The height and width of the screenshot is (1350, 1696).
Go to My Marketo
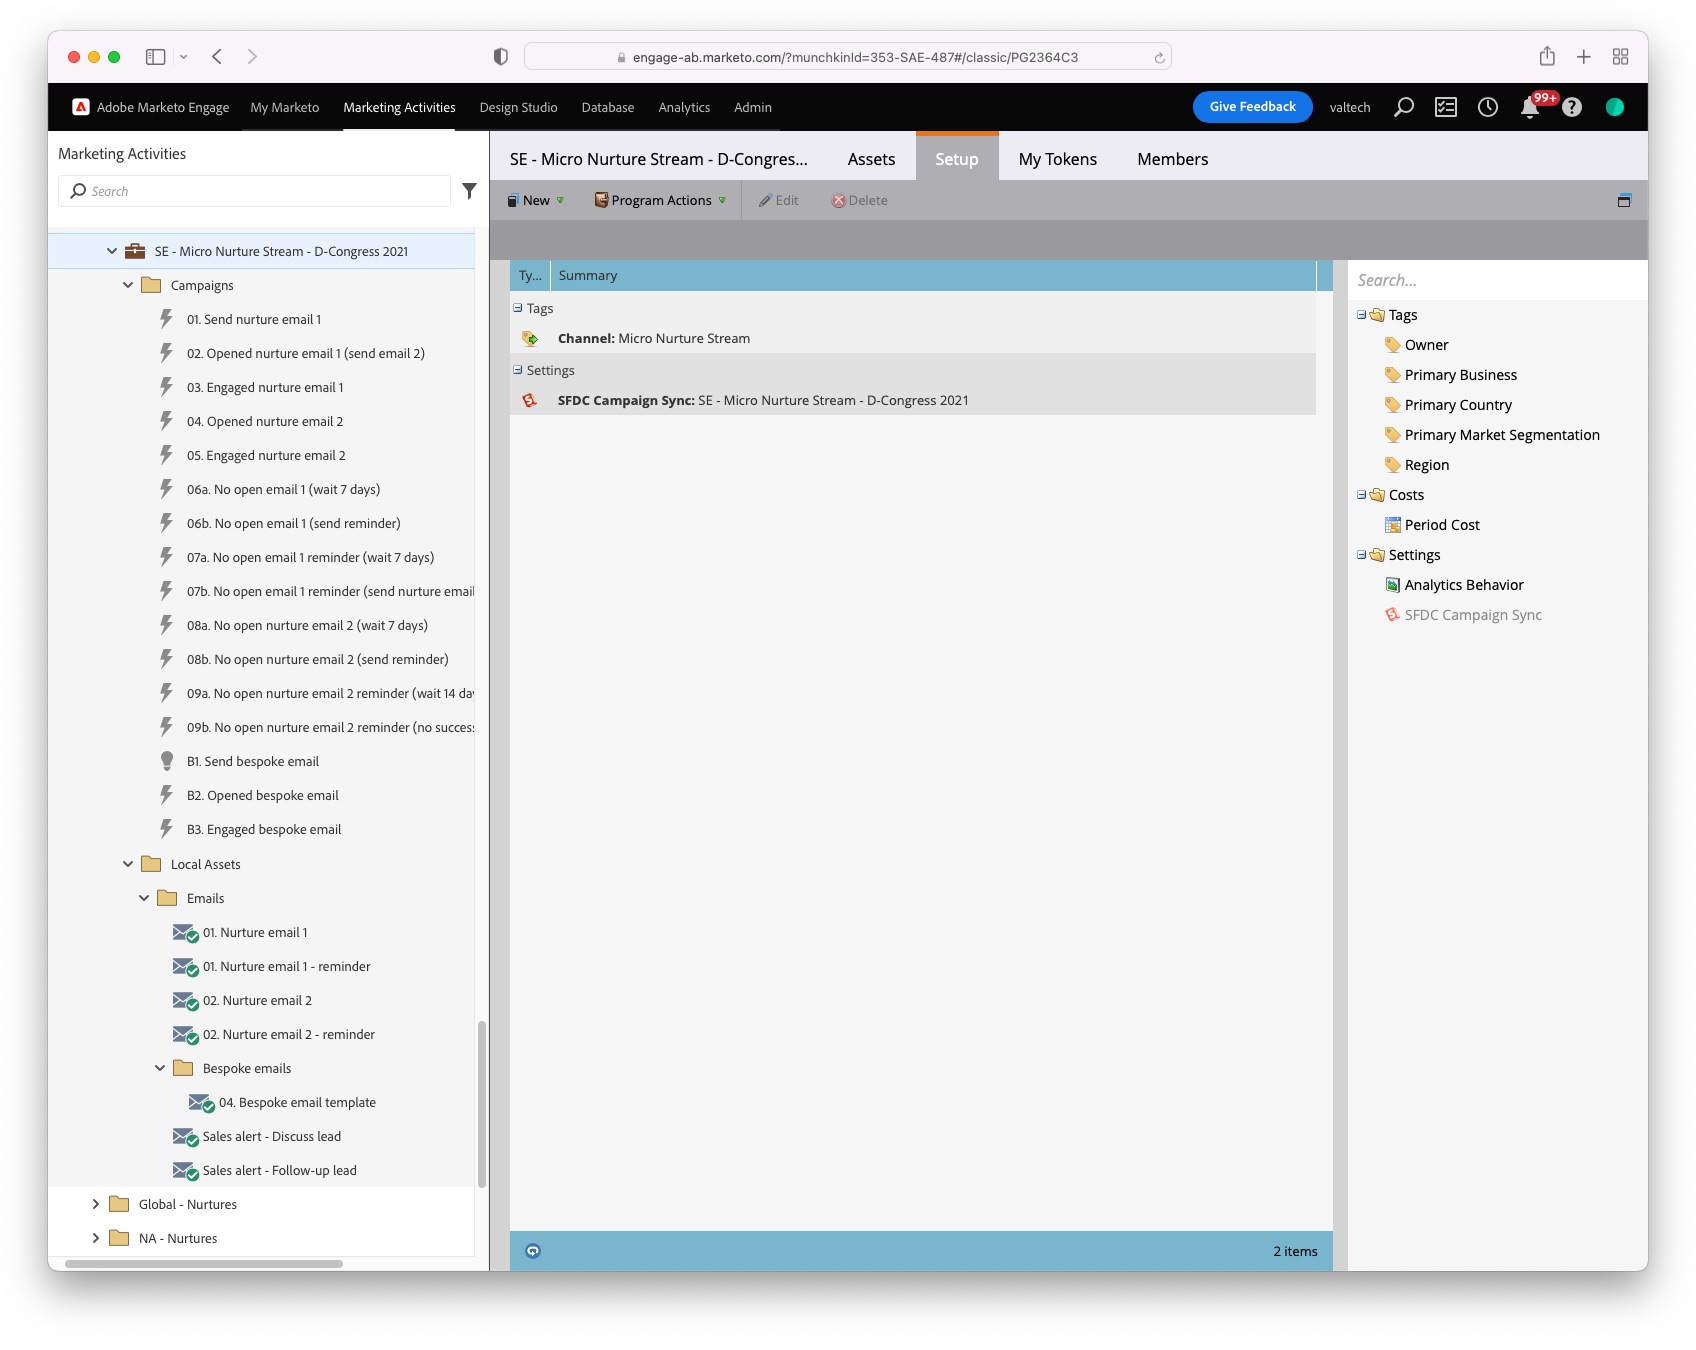[285, 107]
